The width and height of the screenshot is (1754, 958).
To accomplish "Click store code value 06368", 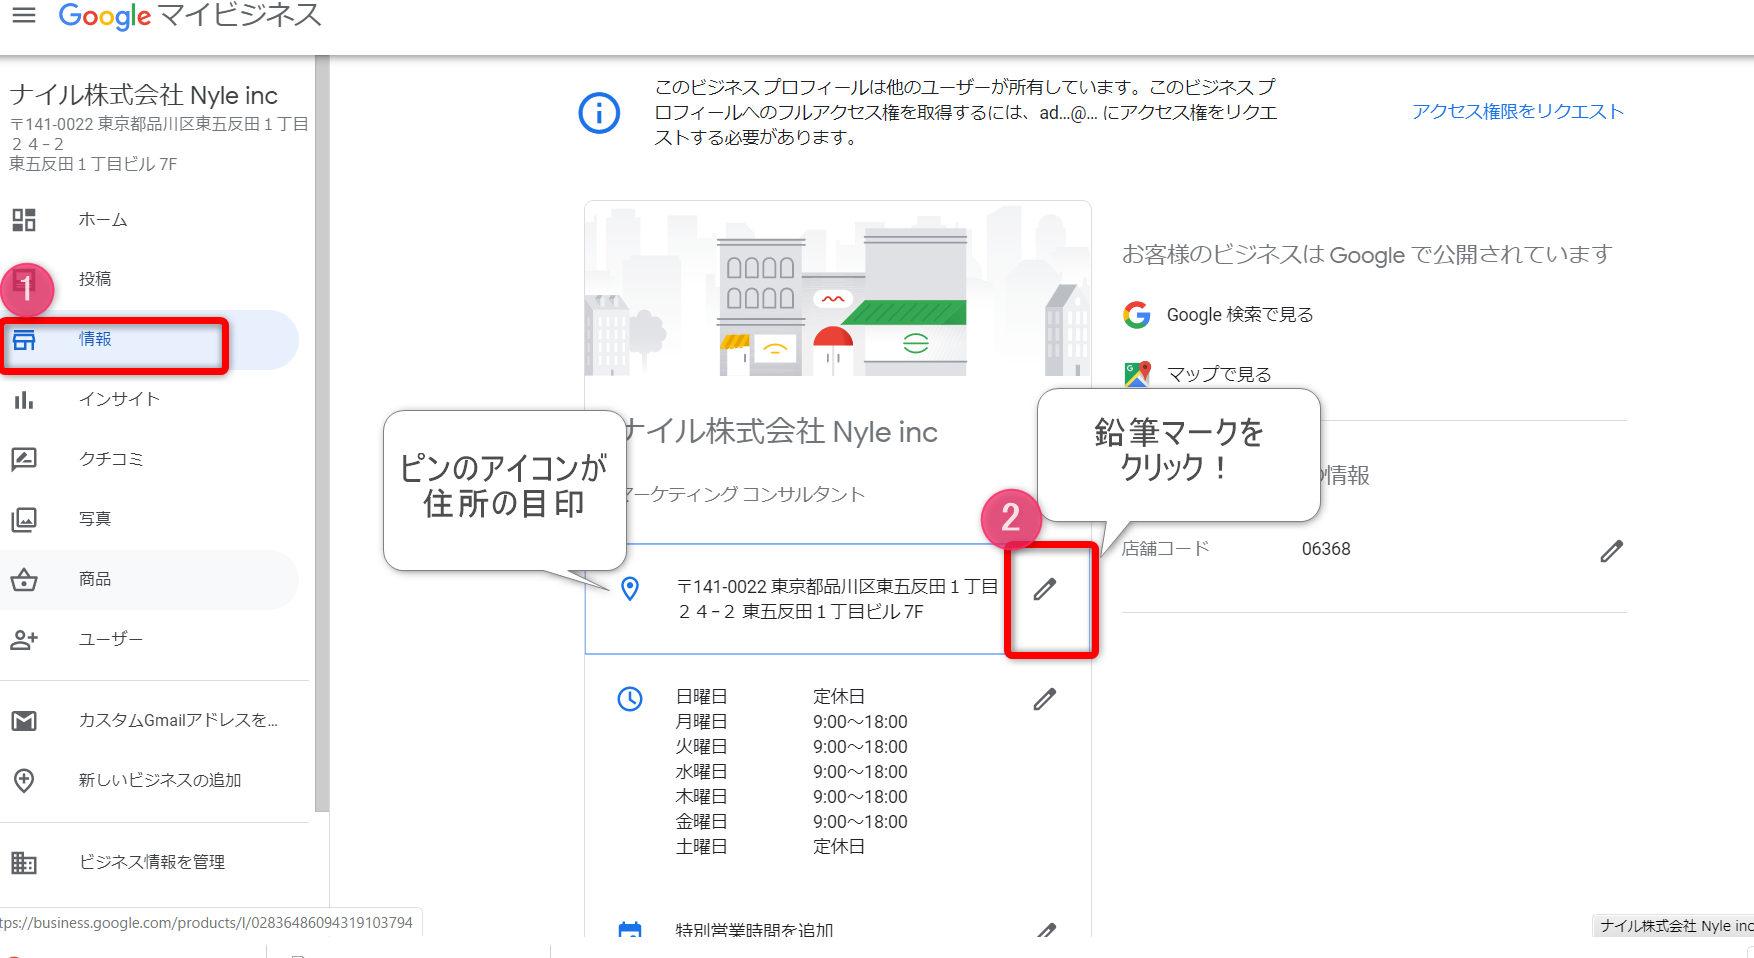I will [x=1326, y=549].
